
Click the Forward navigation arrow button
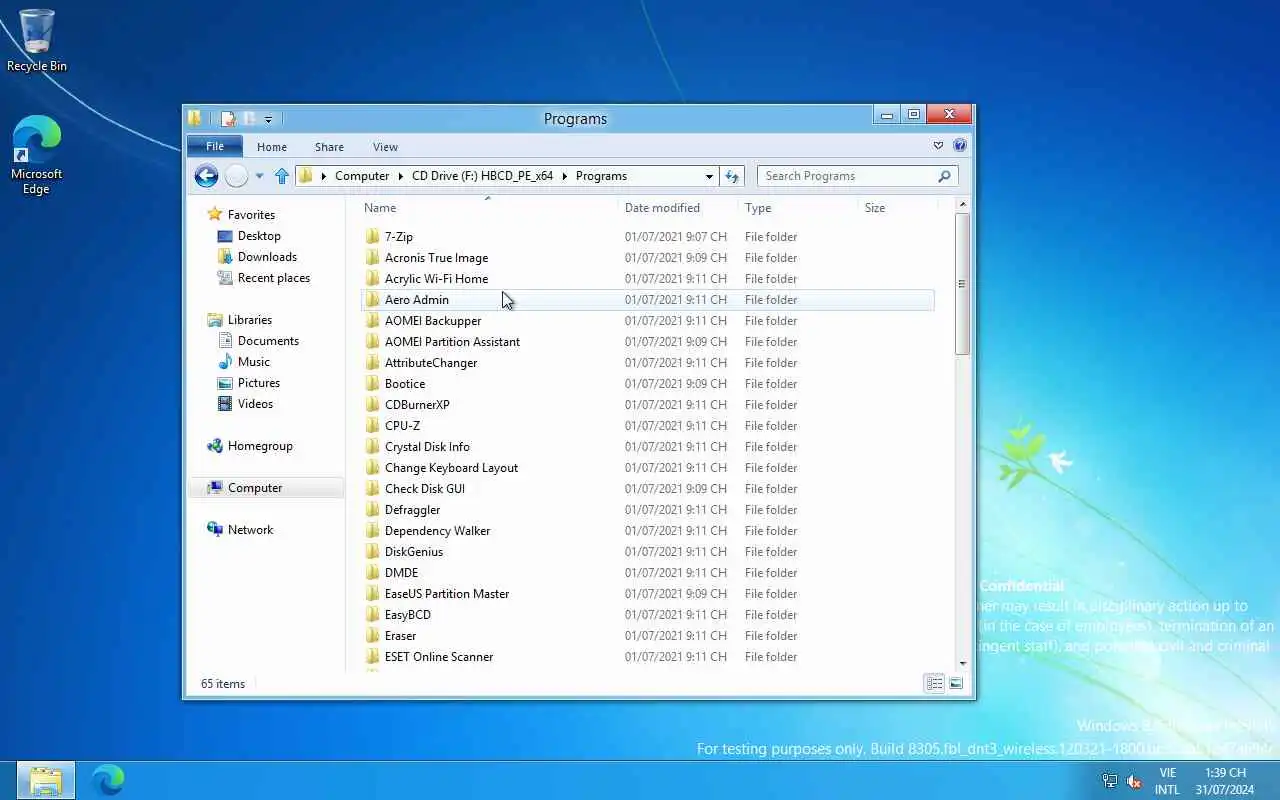coord(236,176)
